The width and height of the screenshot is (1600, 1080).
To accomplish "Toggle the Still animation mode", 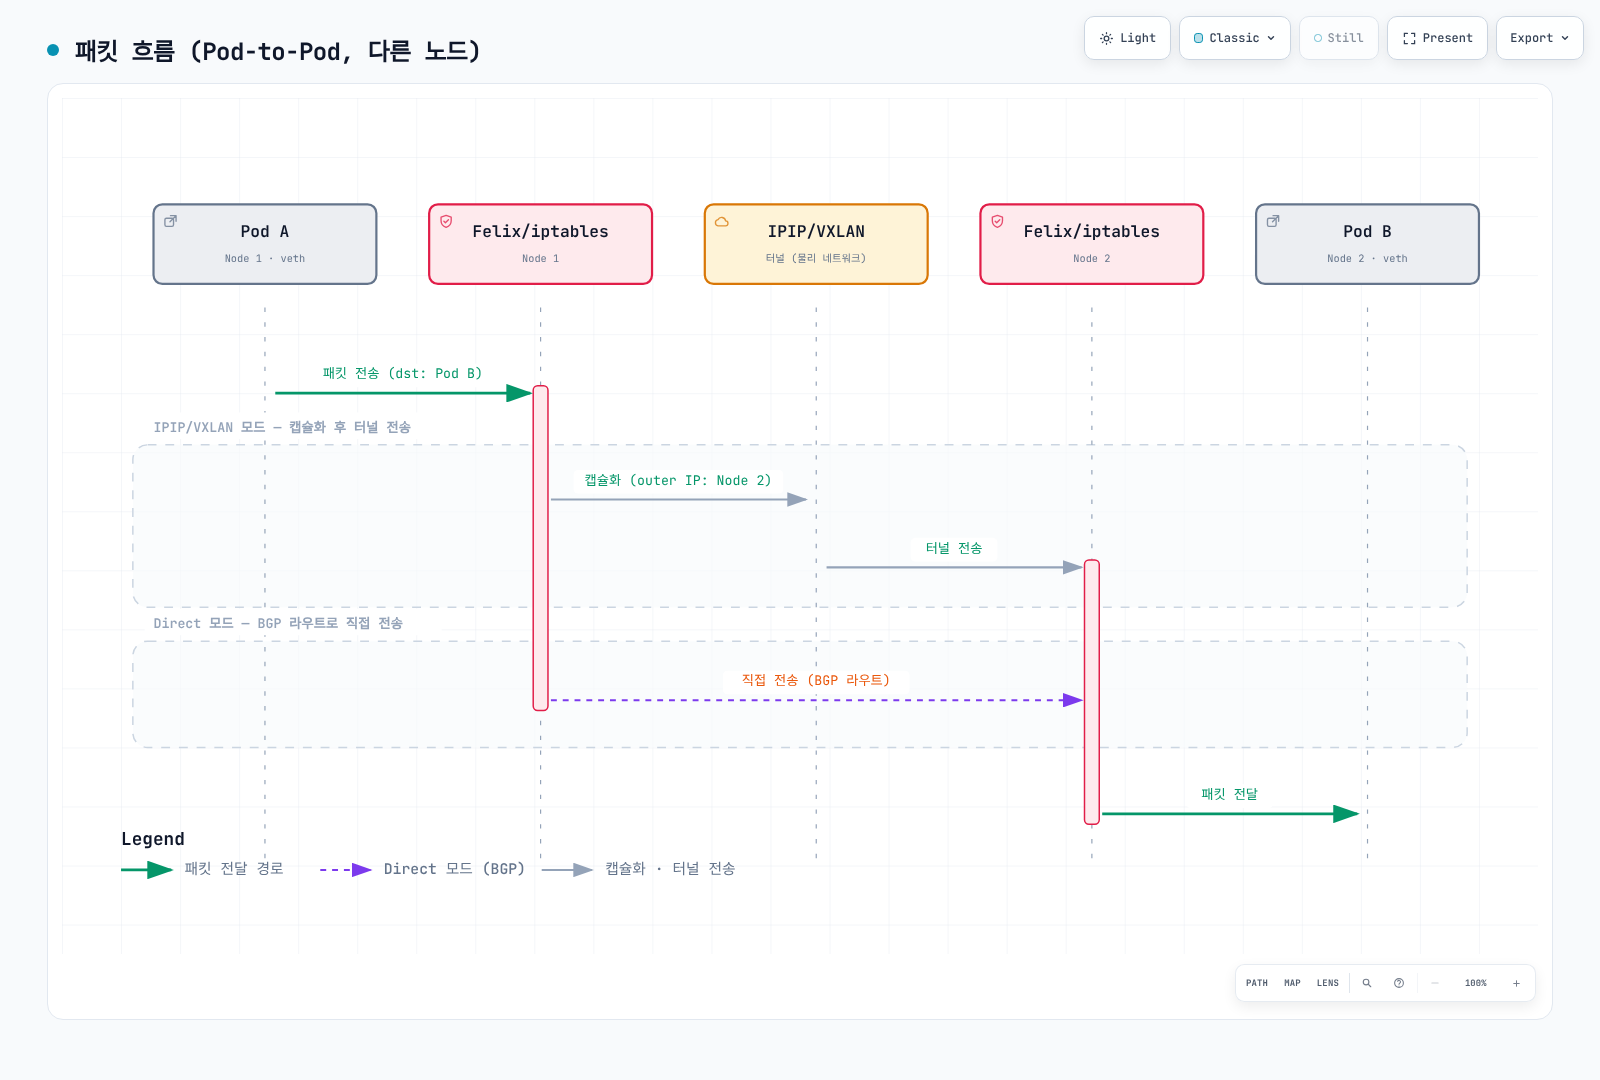I will pos(1339,38).
